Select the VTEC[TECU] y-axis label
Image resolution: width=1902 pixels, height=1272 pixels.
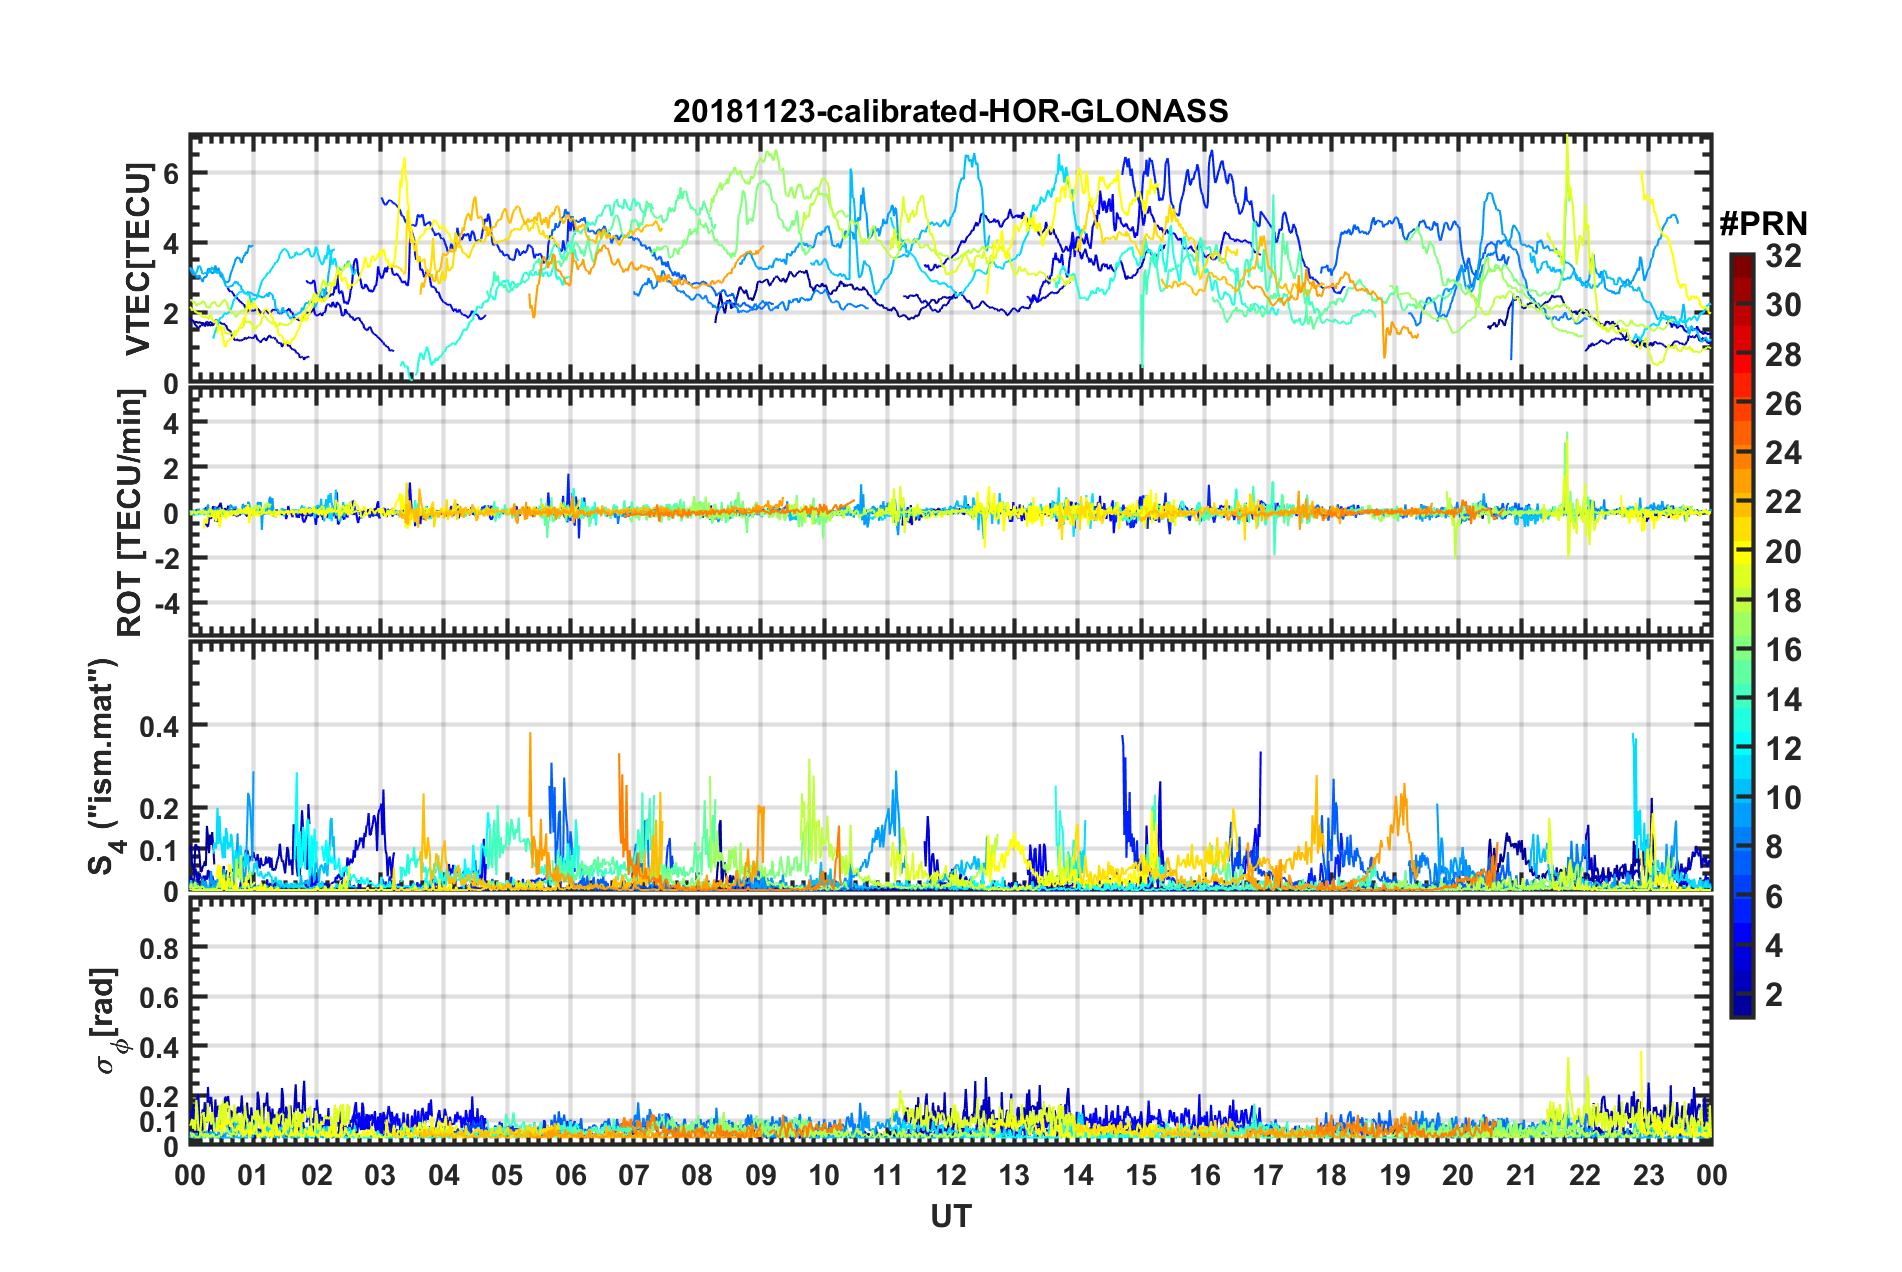click(137, 259)
